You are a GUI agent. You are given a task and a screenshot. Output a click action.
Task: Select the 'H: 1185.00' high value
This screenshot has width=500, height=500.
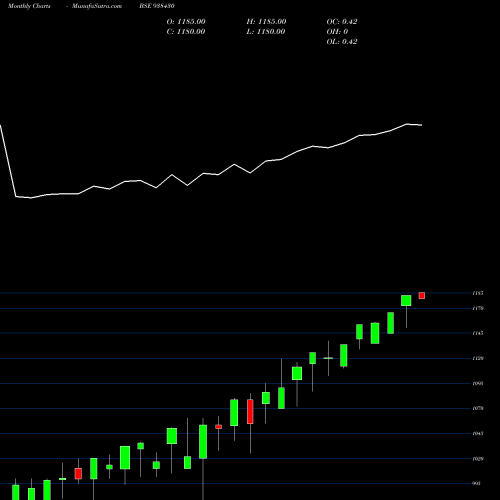tap(266, 22)
